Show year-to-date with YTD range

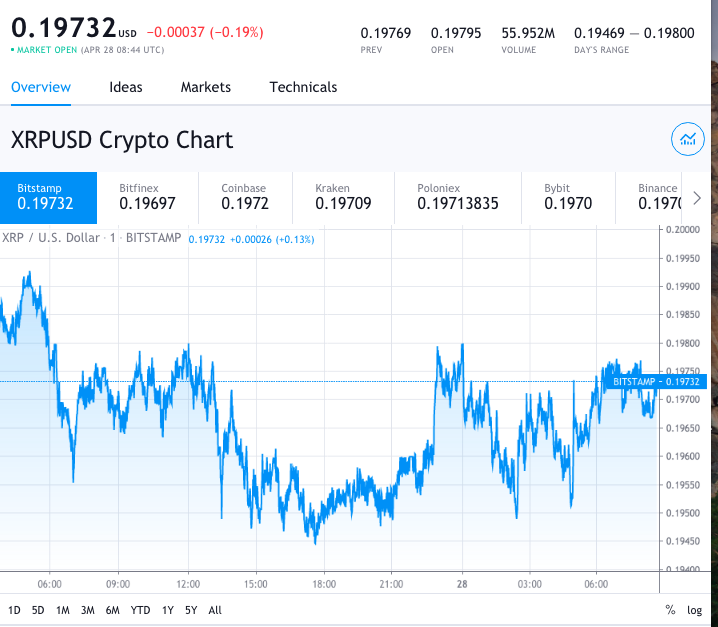point(141,610)
